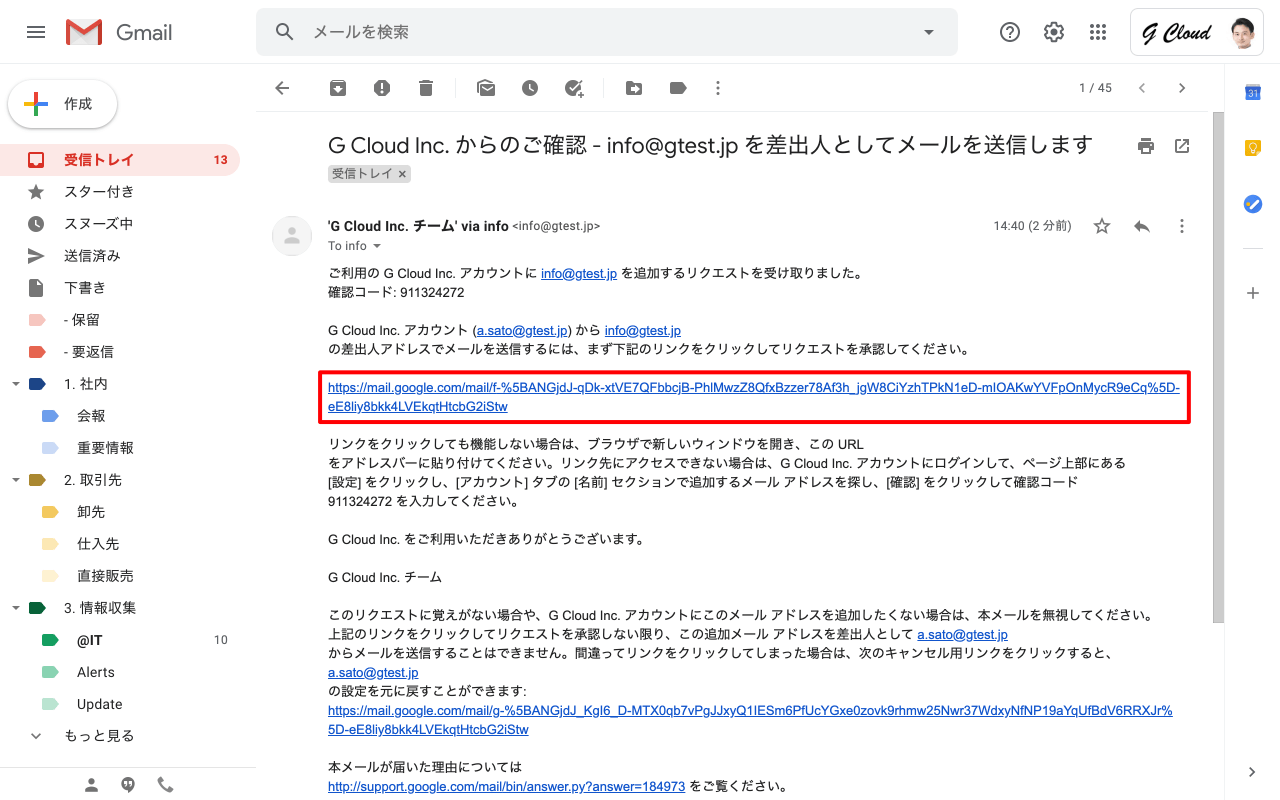Remove the 受信トレイ label chip
The image size is (1280, 800).
click(402, 174)
